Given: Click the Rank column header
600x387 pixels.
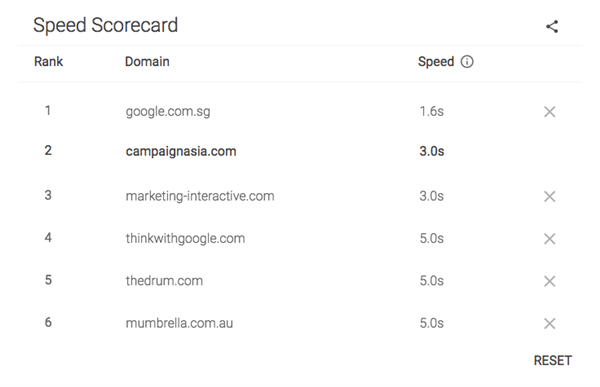Looking at the screenshot, I should click(x=48, y=61).
